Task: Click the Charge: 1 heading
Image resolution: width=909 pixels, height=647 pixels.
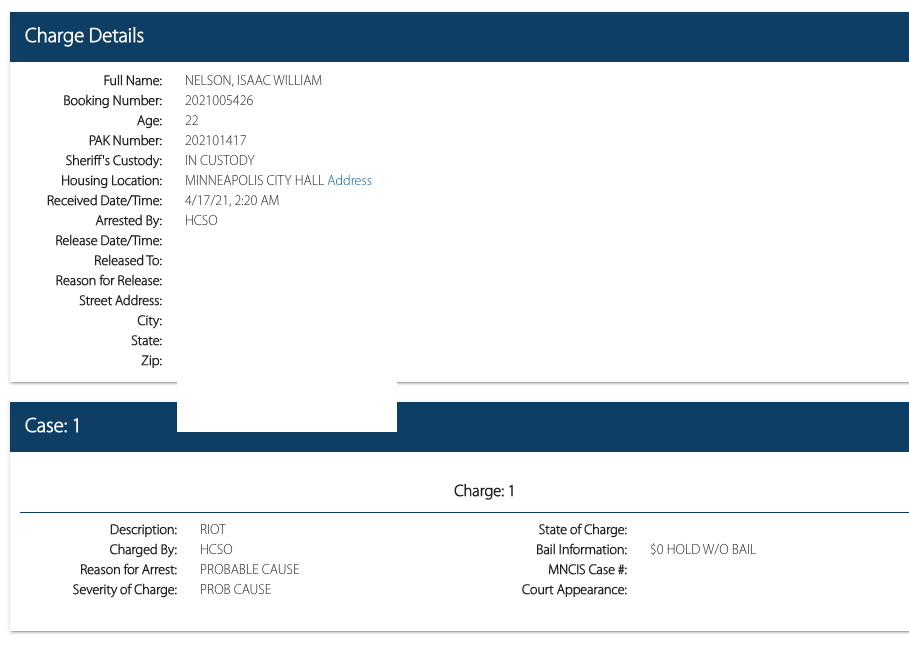Action: tap(484, 491)
